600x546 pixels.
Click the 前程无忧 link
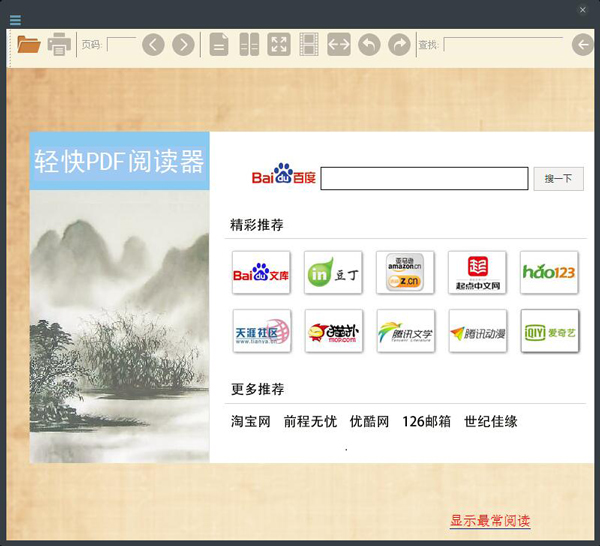coord(310,422)
